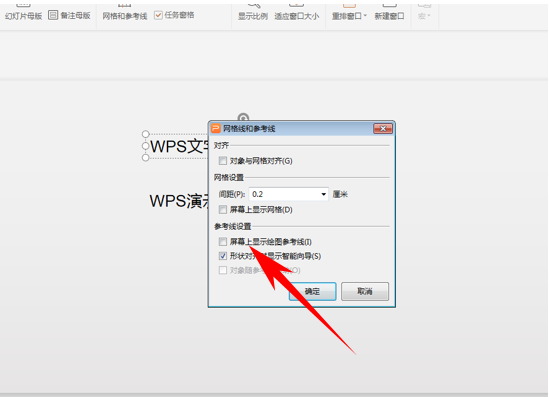The image size is (549, 397).
Task: Check 屏幕上显示网格(D) option
Action: [x=223, y=209]
